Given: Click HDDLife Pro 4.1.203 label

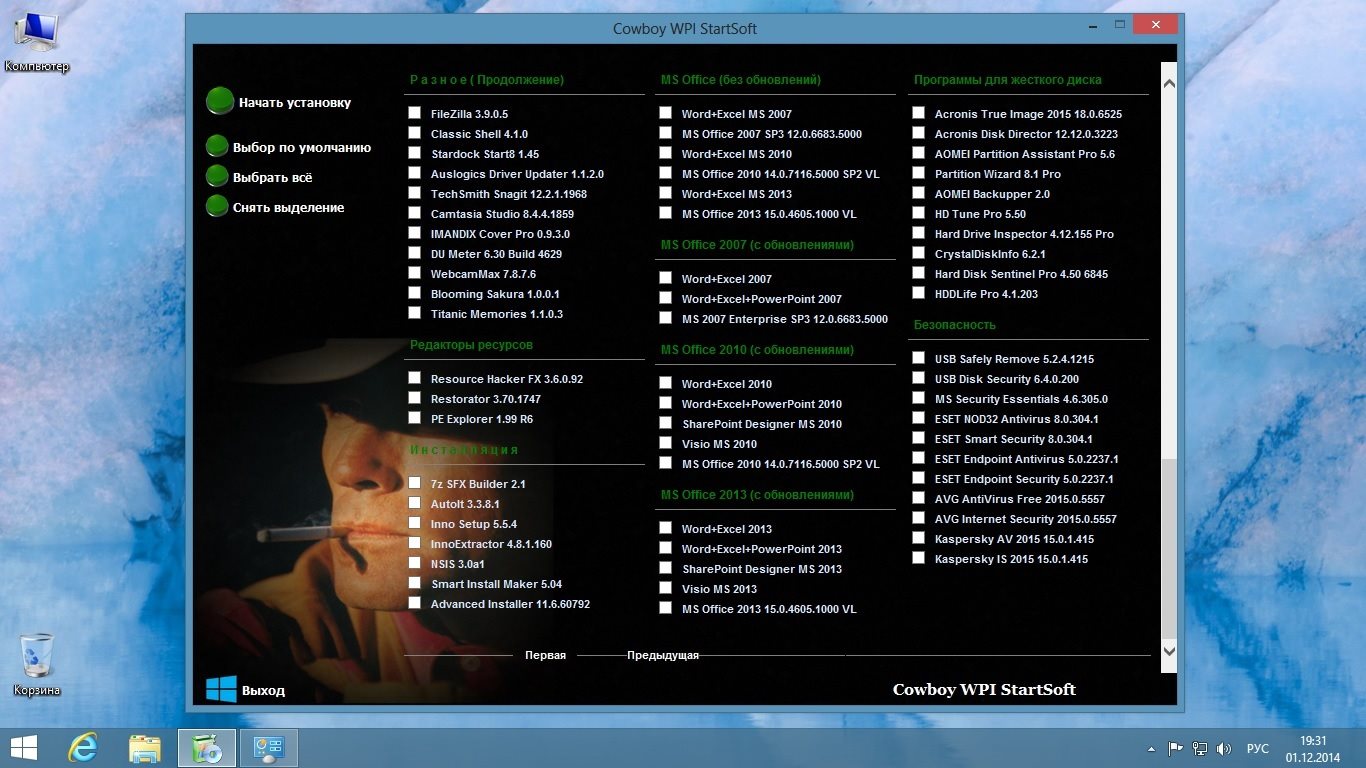Looking at the screenshot, I should pos(986,294).
